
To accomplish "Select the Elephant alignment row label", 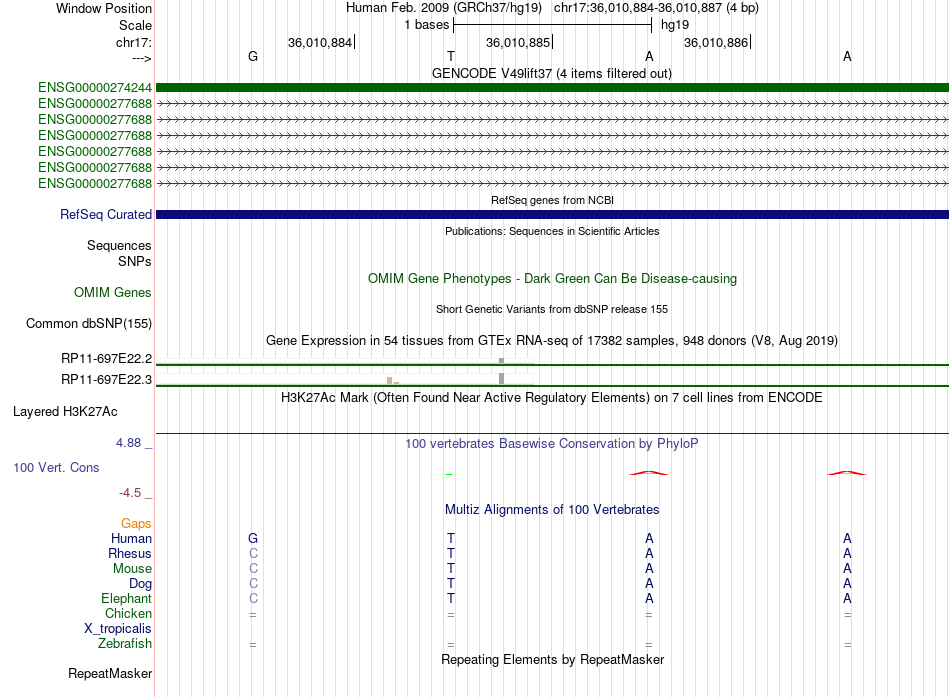I will coord(126,598).
